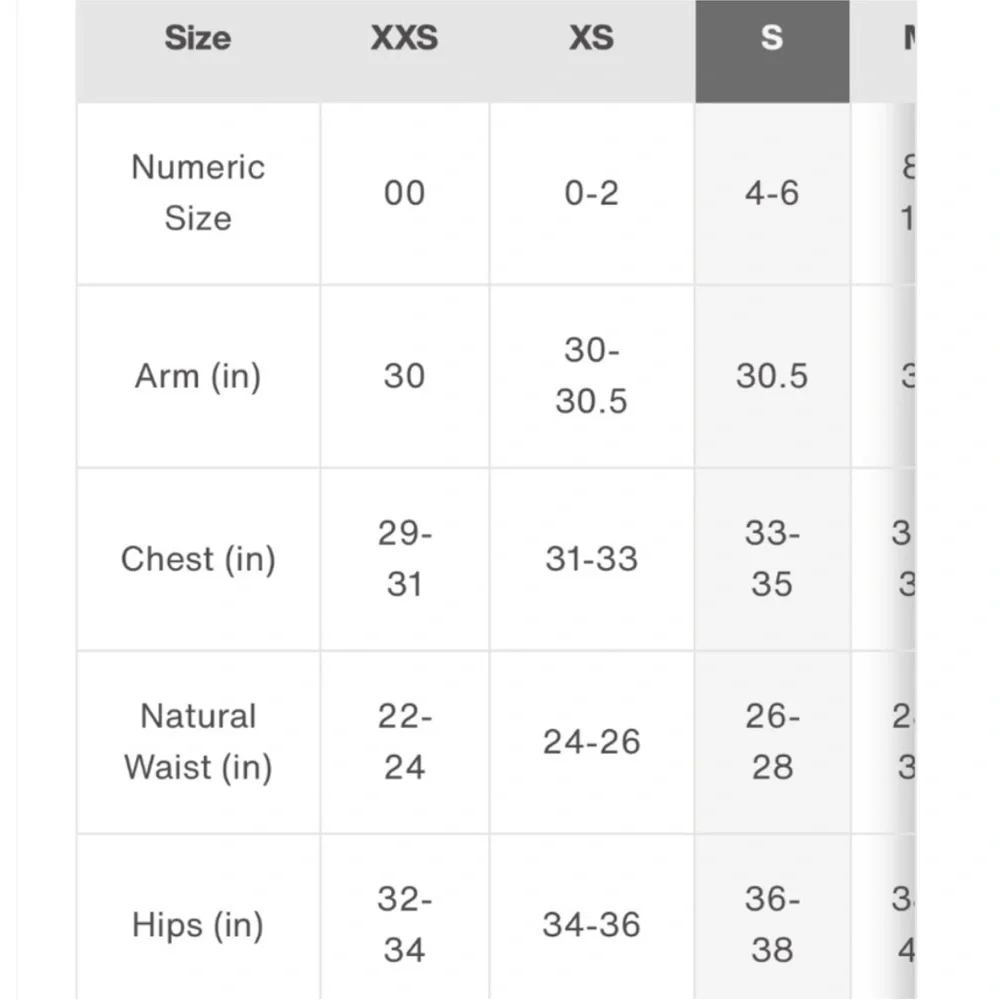Click the S numeric size 4-6 cell

[771, 193]
